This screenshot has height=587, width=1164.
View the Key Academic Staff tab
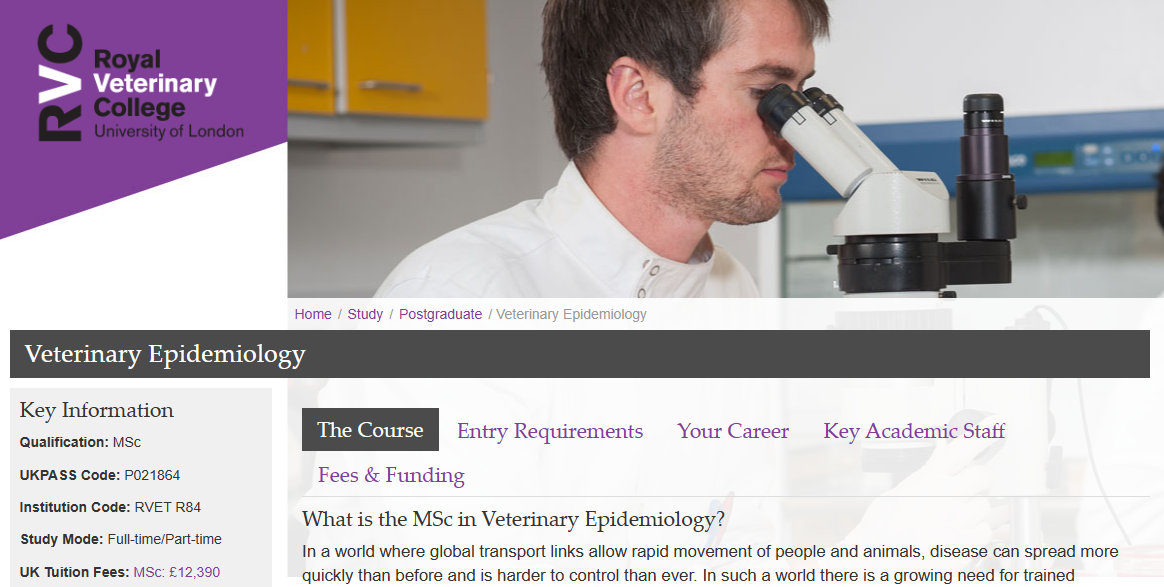[914, 431]
